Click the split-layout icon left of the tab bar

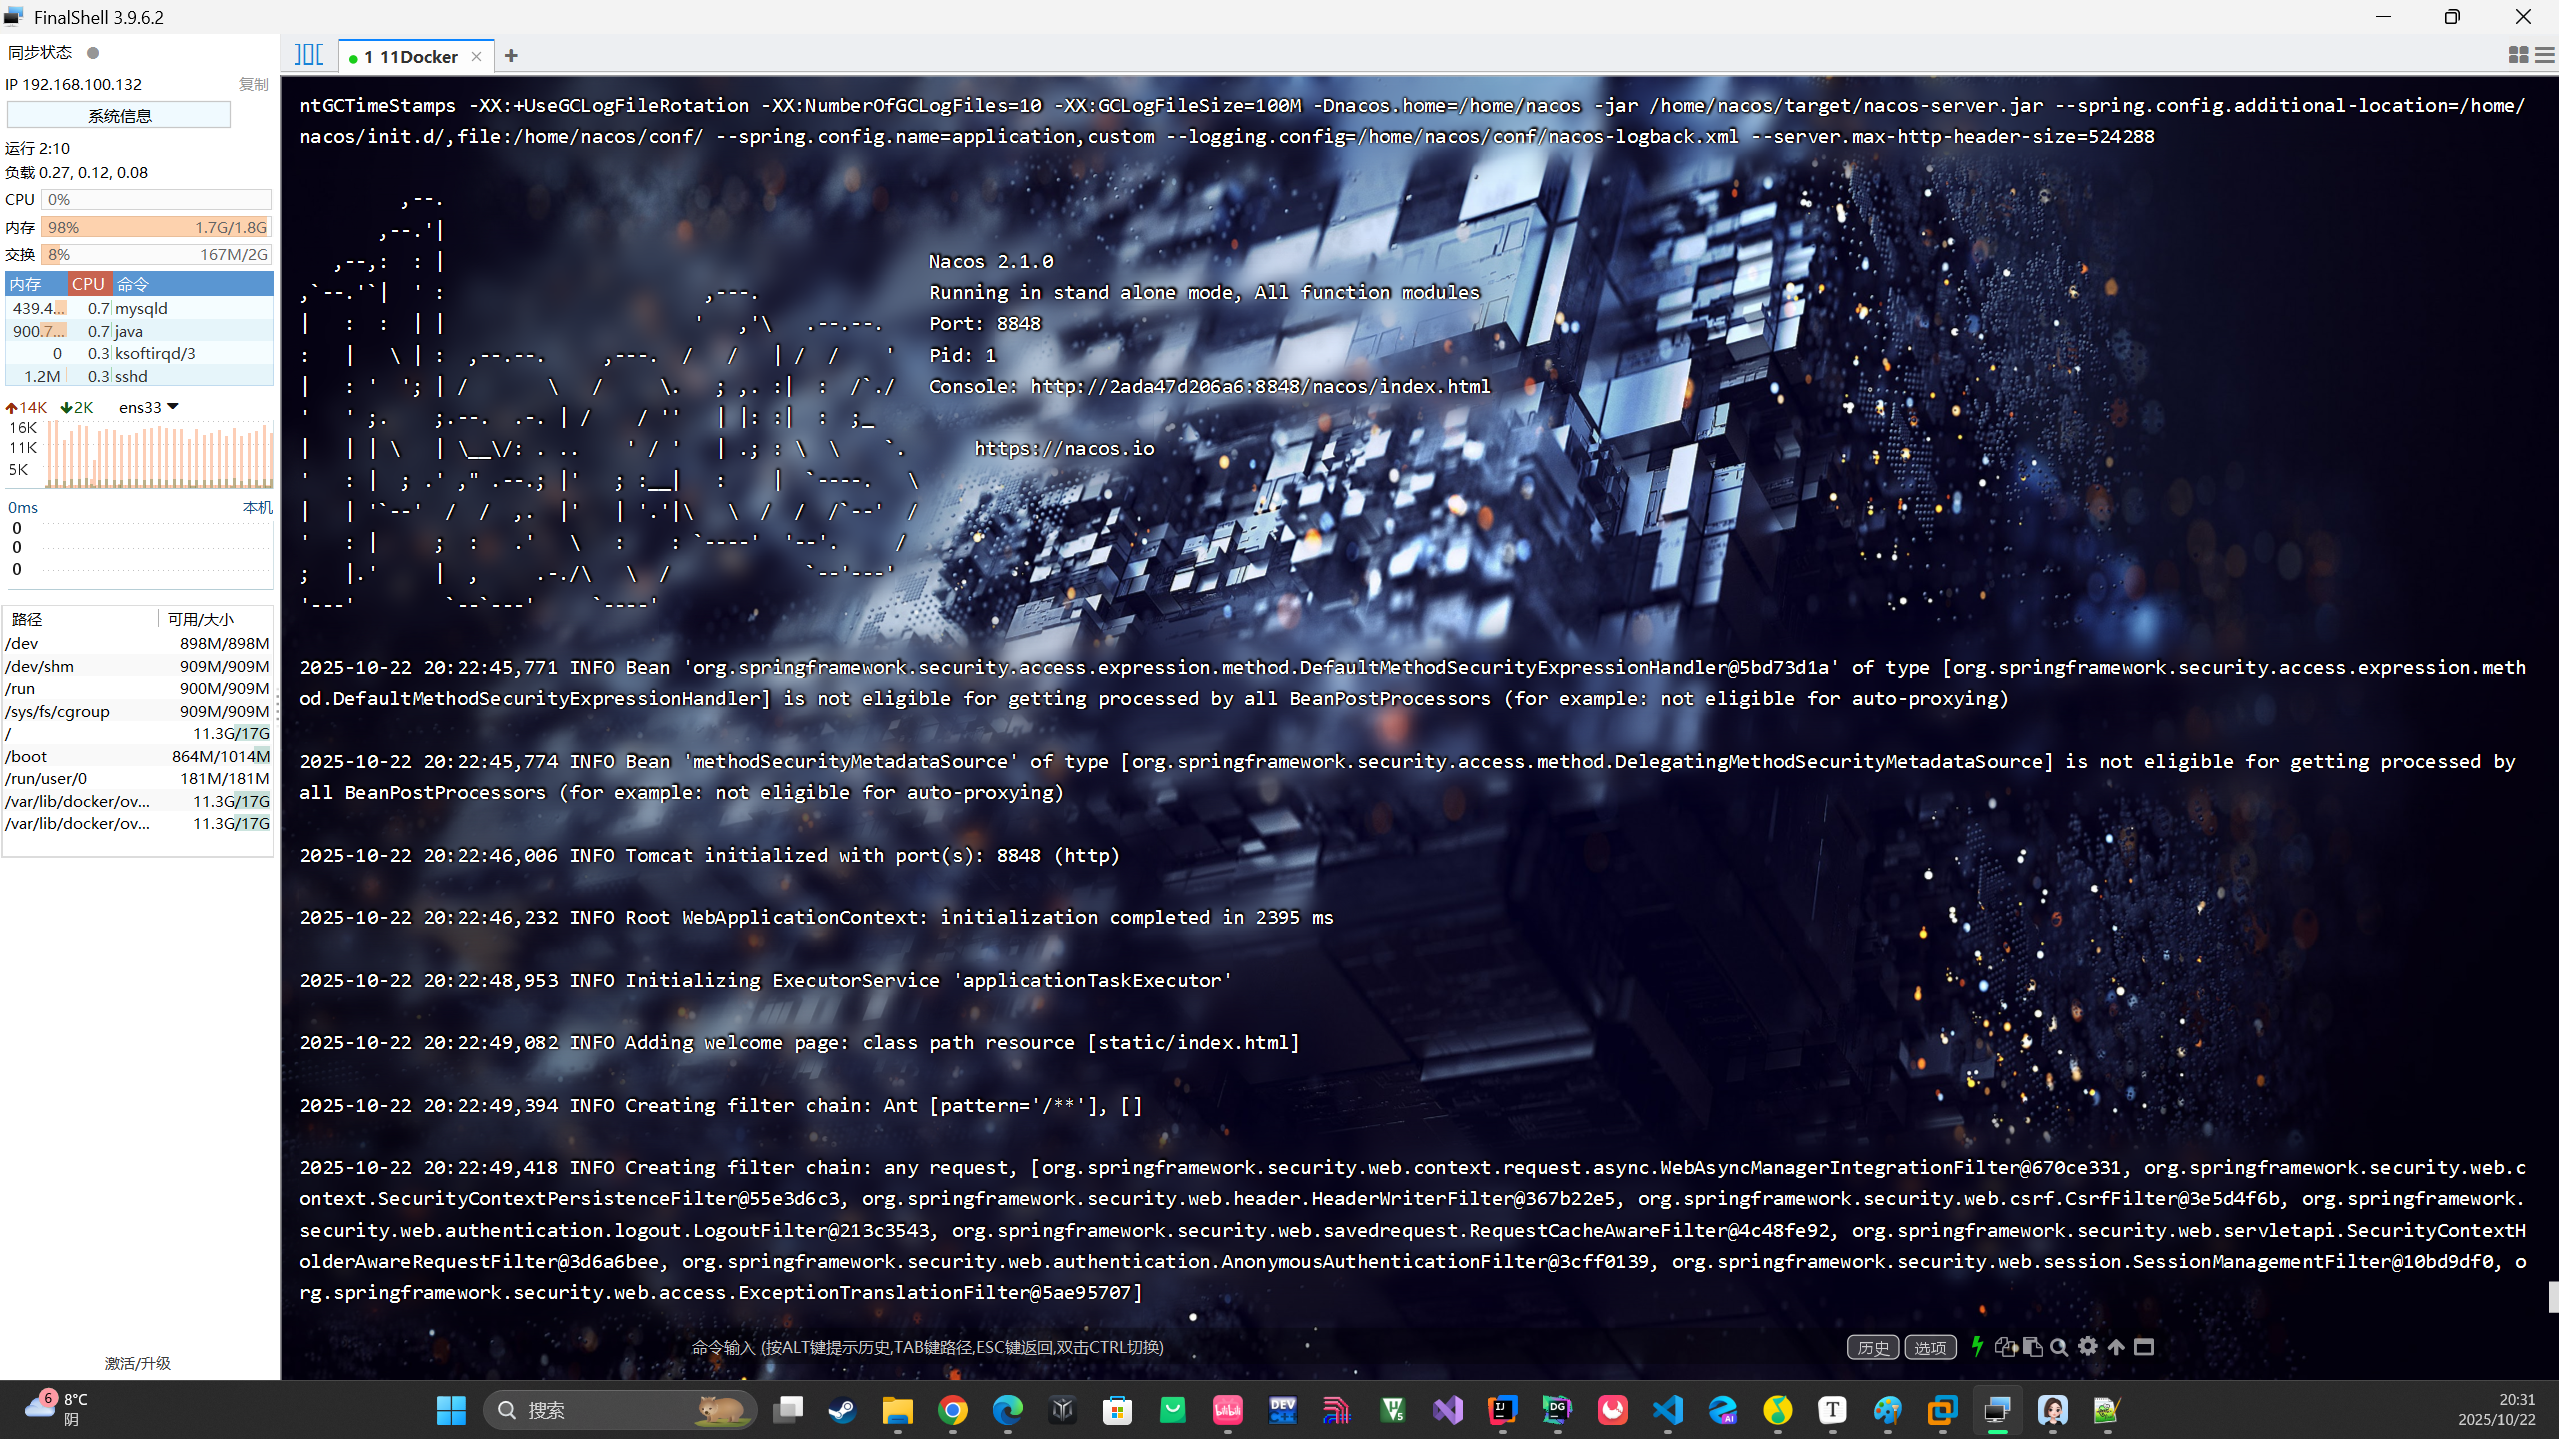click(x=308, y=55)
